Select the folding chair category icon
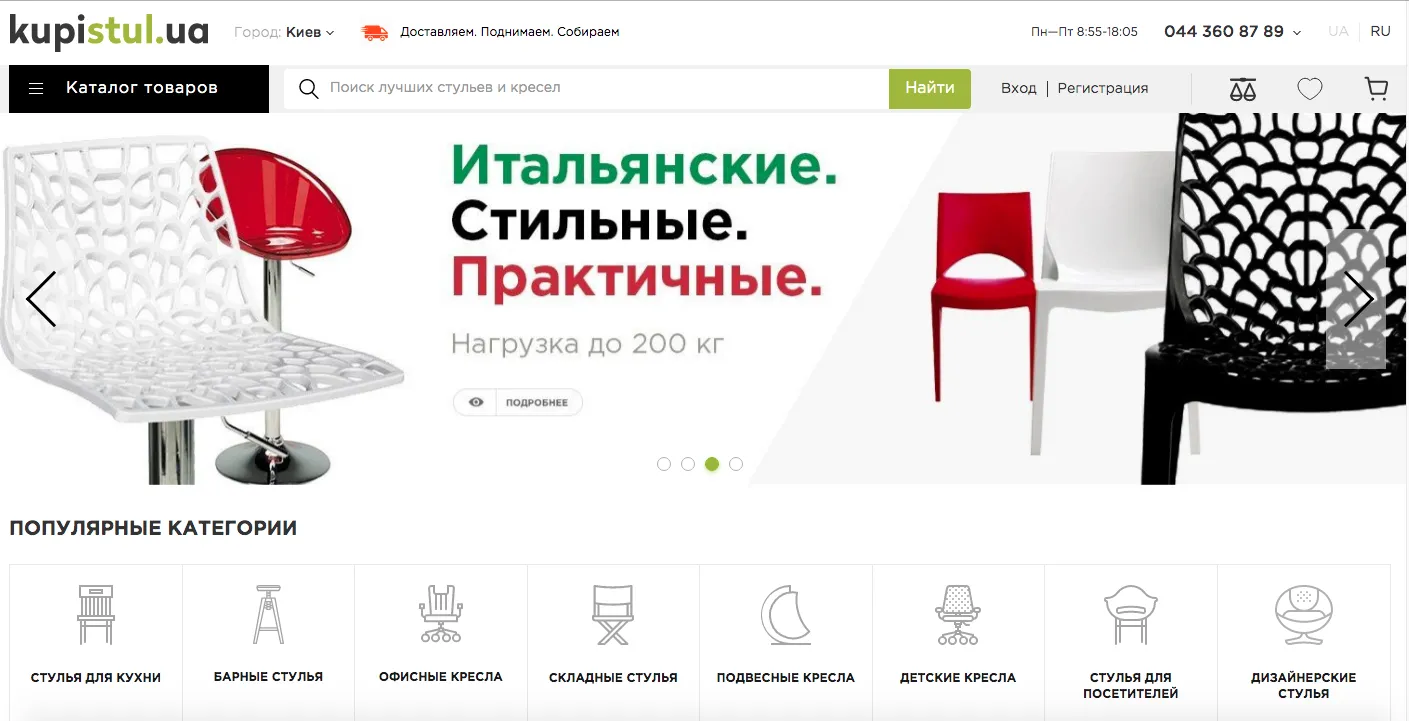Screen dimensions: 1409x721 click(x=613, y=614)
